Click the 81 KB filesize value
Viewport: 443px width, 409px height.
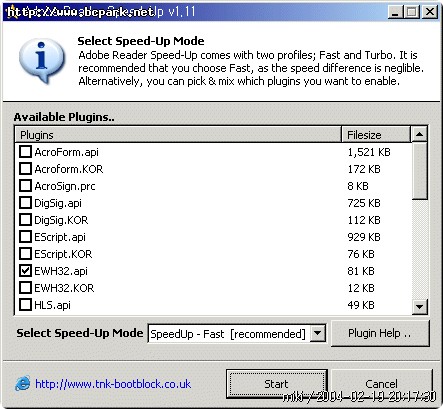pyautogui.click(x=361, y=271)
